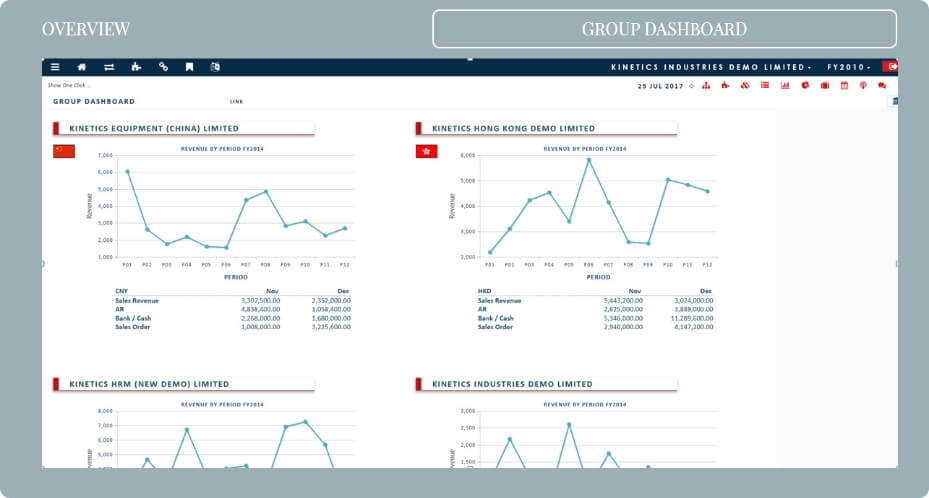Click the CNY currency column header
The image size is (929, 498).
coord(121,291)
